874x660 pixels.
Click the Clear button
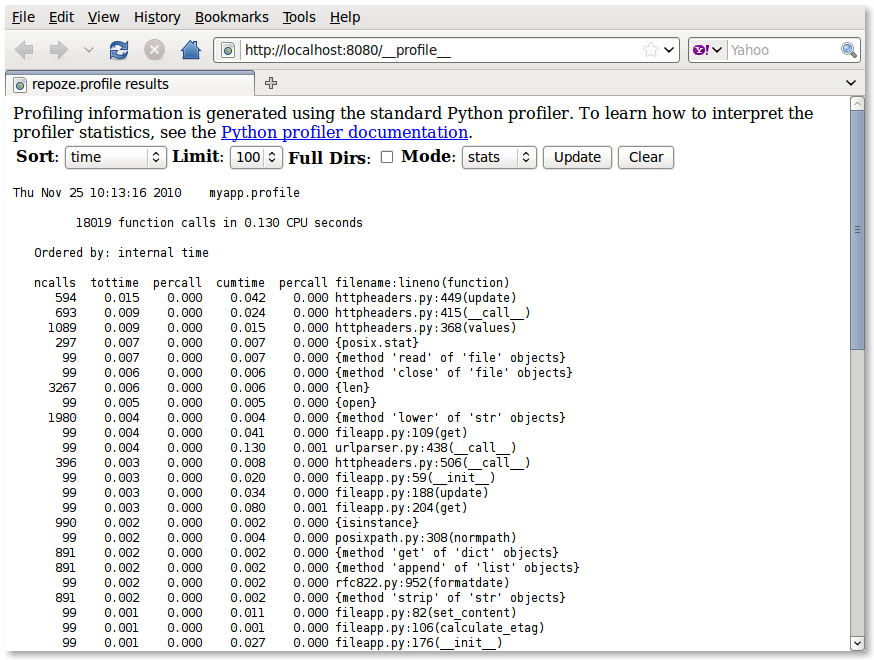coord(646,157)
